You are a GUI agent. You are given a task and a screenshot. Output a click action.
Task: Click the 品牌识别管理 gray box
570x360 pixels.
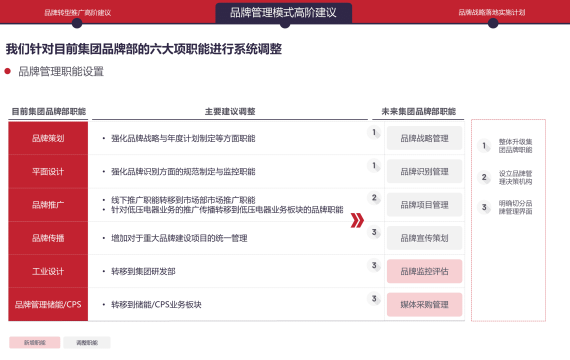[424, 172]
